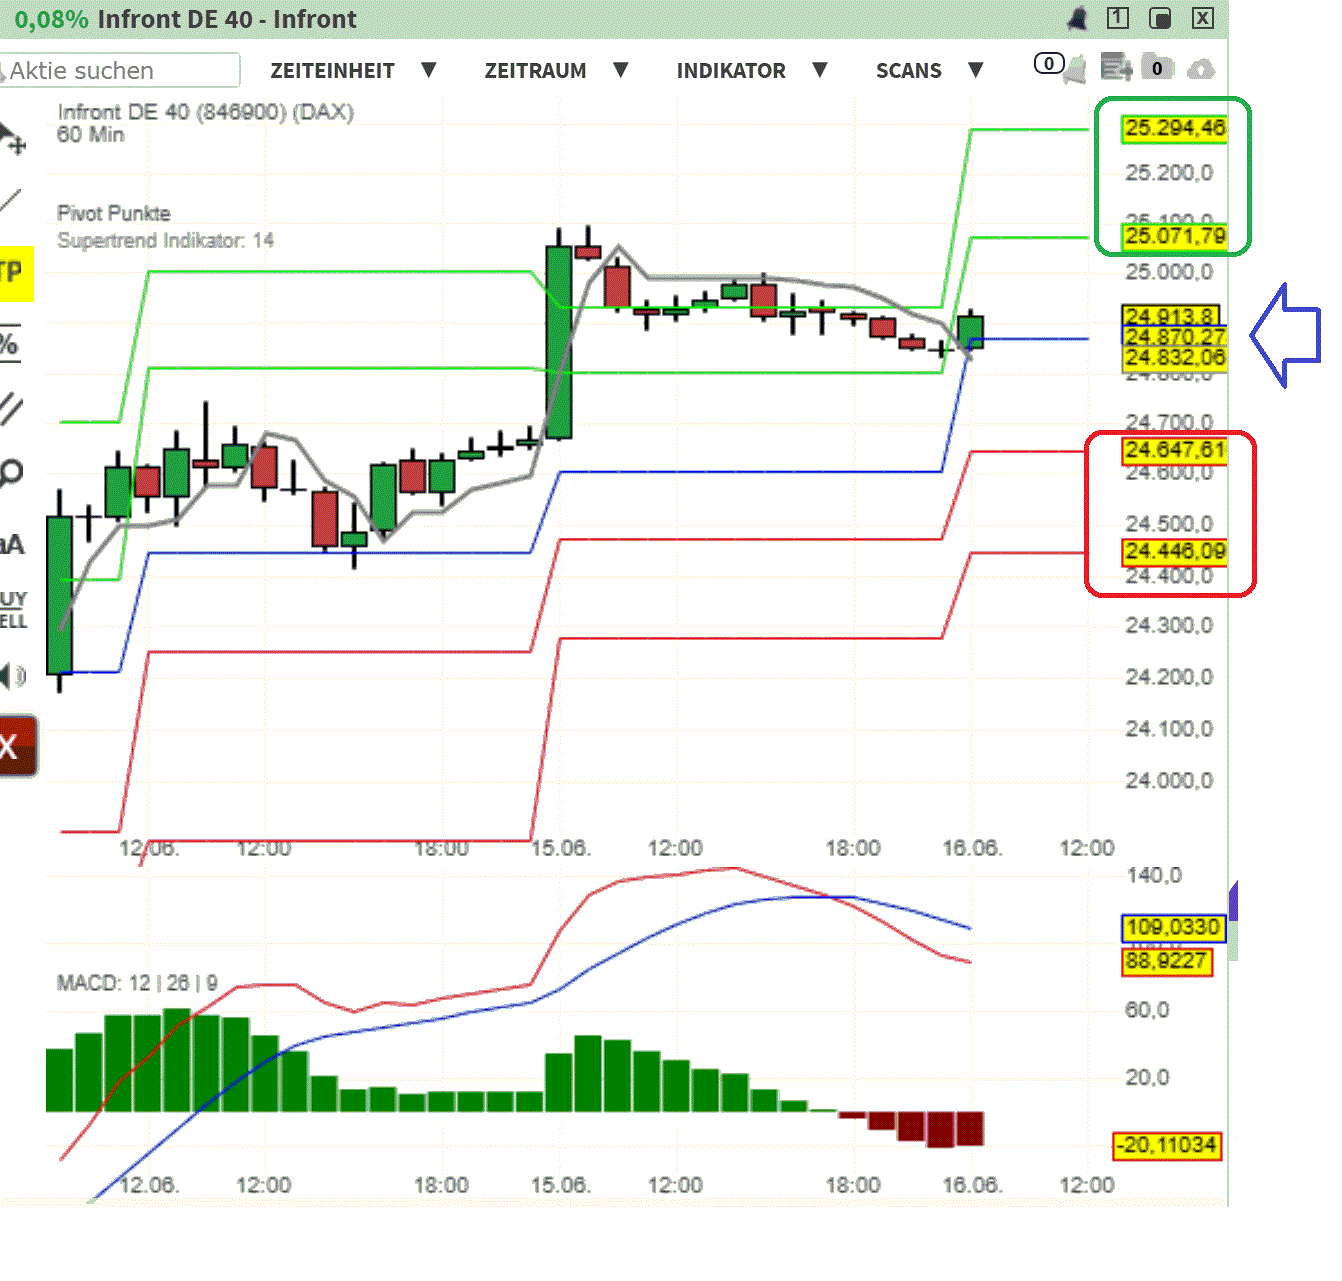Click the 0,08% change in title bar
Viewport: 1342px width, 1281px height.
[51, 19]
